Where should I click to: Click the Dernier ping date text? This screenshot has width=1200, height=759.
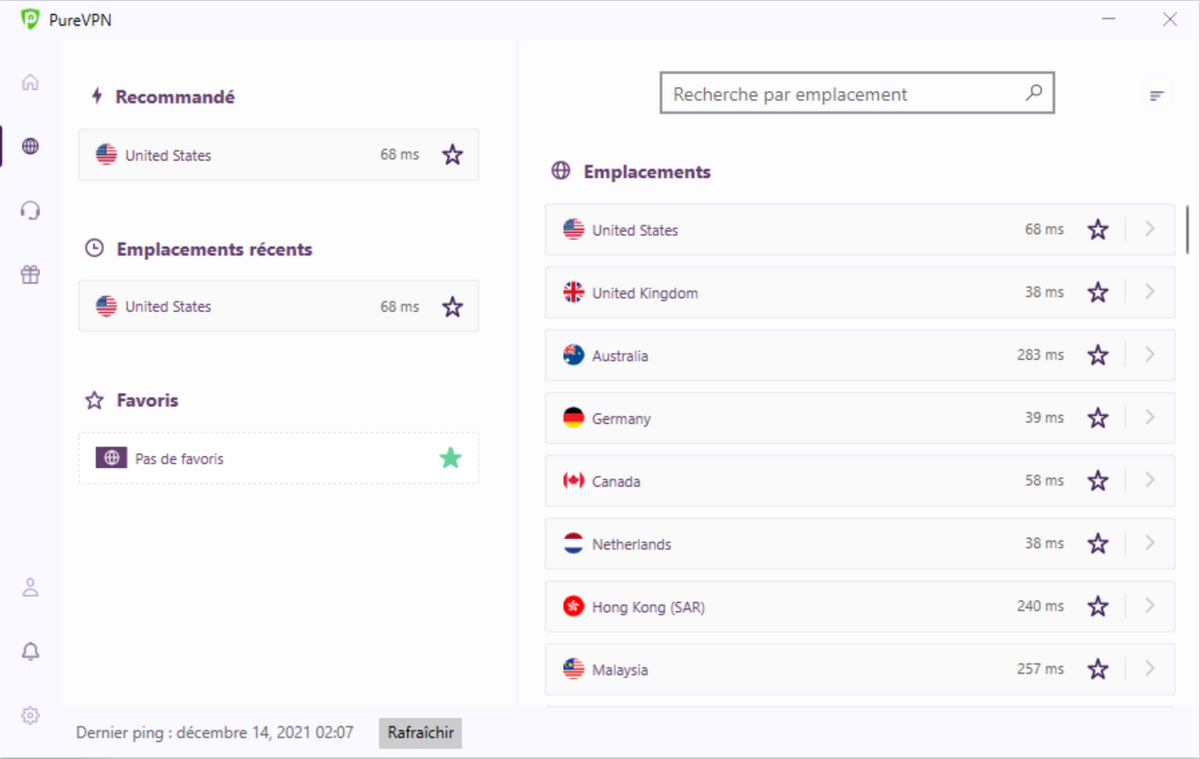coord(215,733)
